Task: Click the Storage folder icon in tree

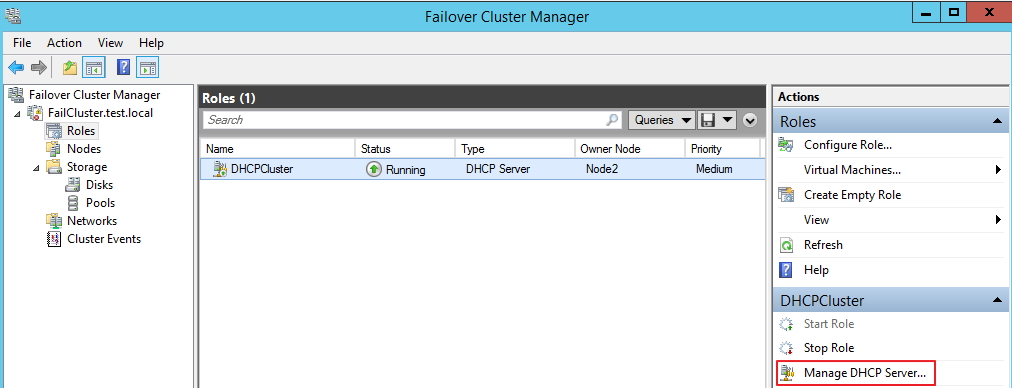Action: point(54,167)
